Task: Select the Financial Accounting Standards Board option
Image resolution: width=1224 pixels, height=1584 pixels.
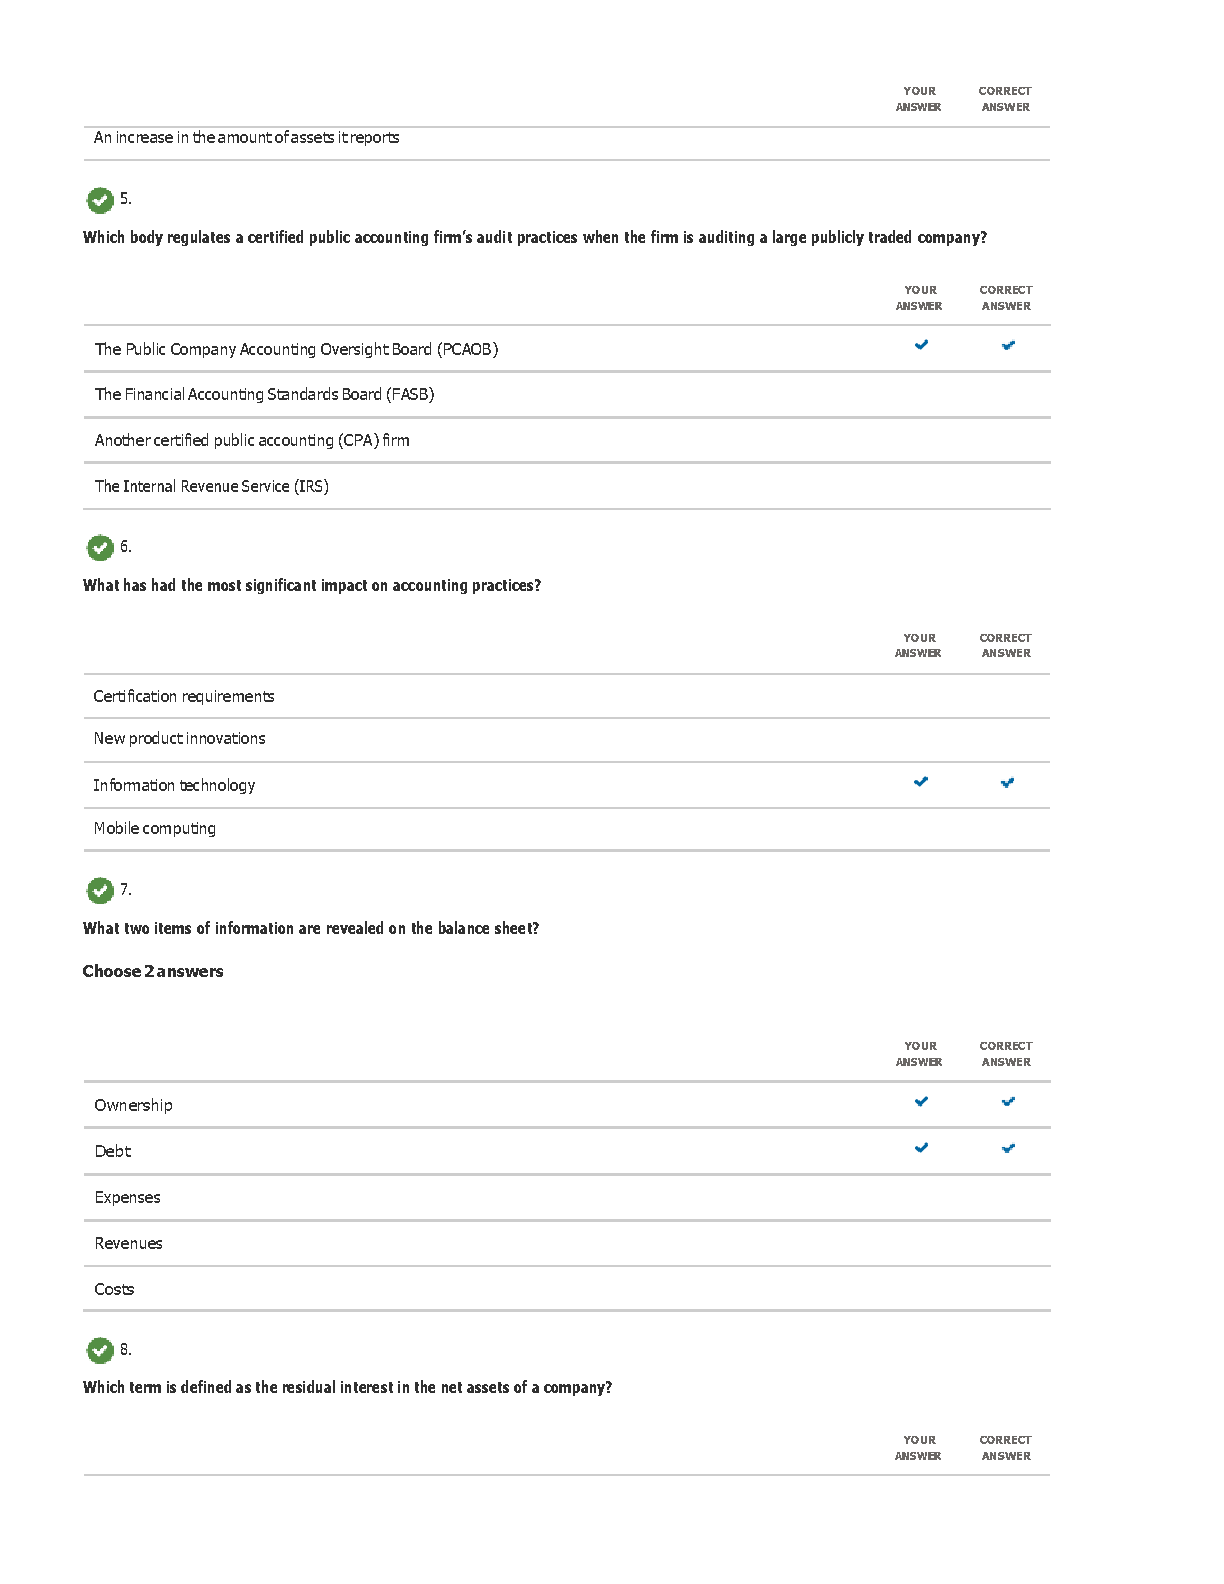Action: pos(264,394)
